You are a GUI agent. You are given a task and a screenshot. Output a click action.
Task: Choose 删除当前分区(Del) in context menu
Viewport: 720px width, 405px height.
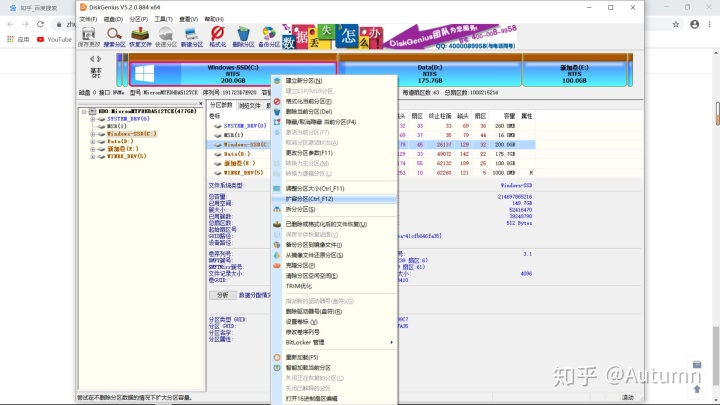[x=334, y=112]
